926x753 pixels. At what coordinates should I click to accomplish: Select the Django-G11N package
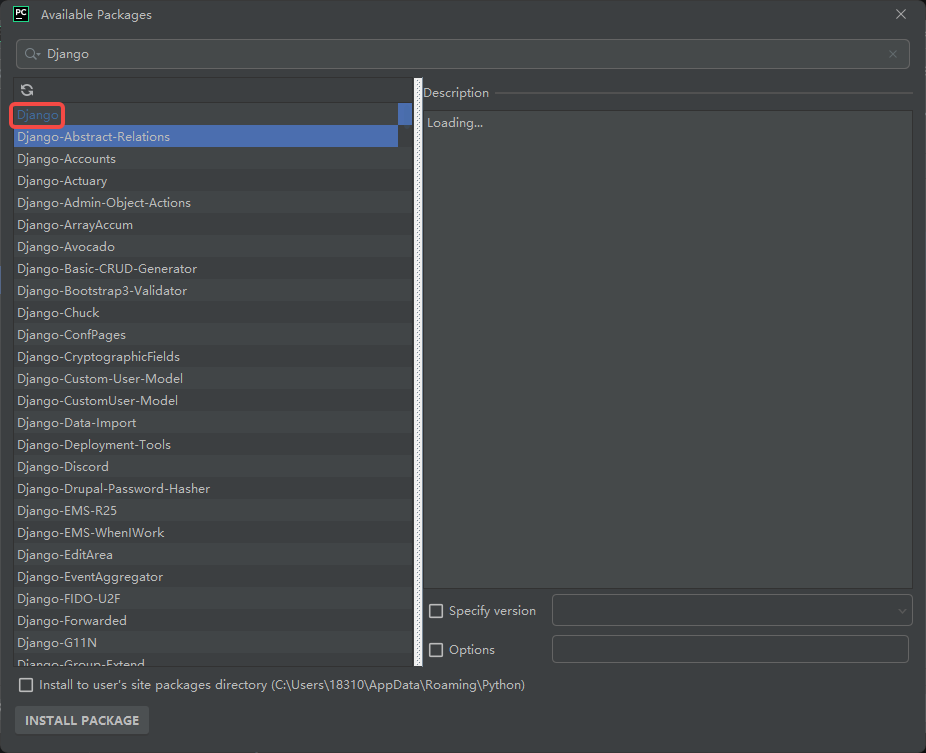[x=213, y=643]
